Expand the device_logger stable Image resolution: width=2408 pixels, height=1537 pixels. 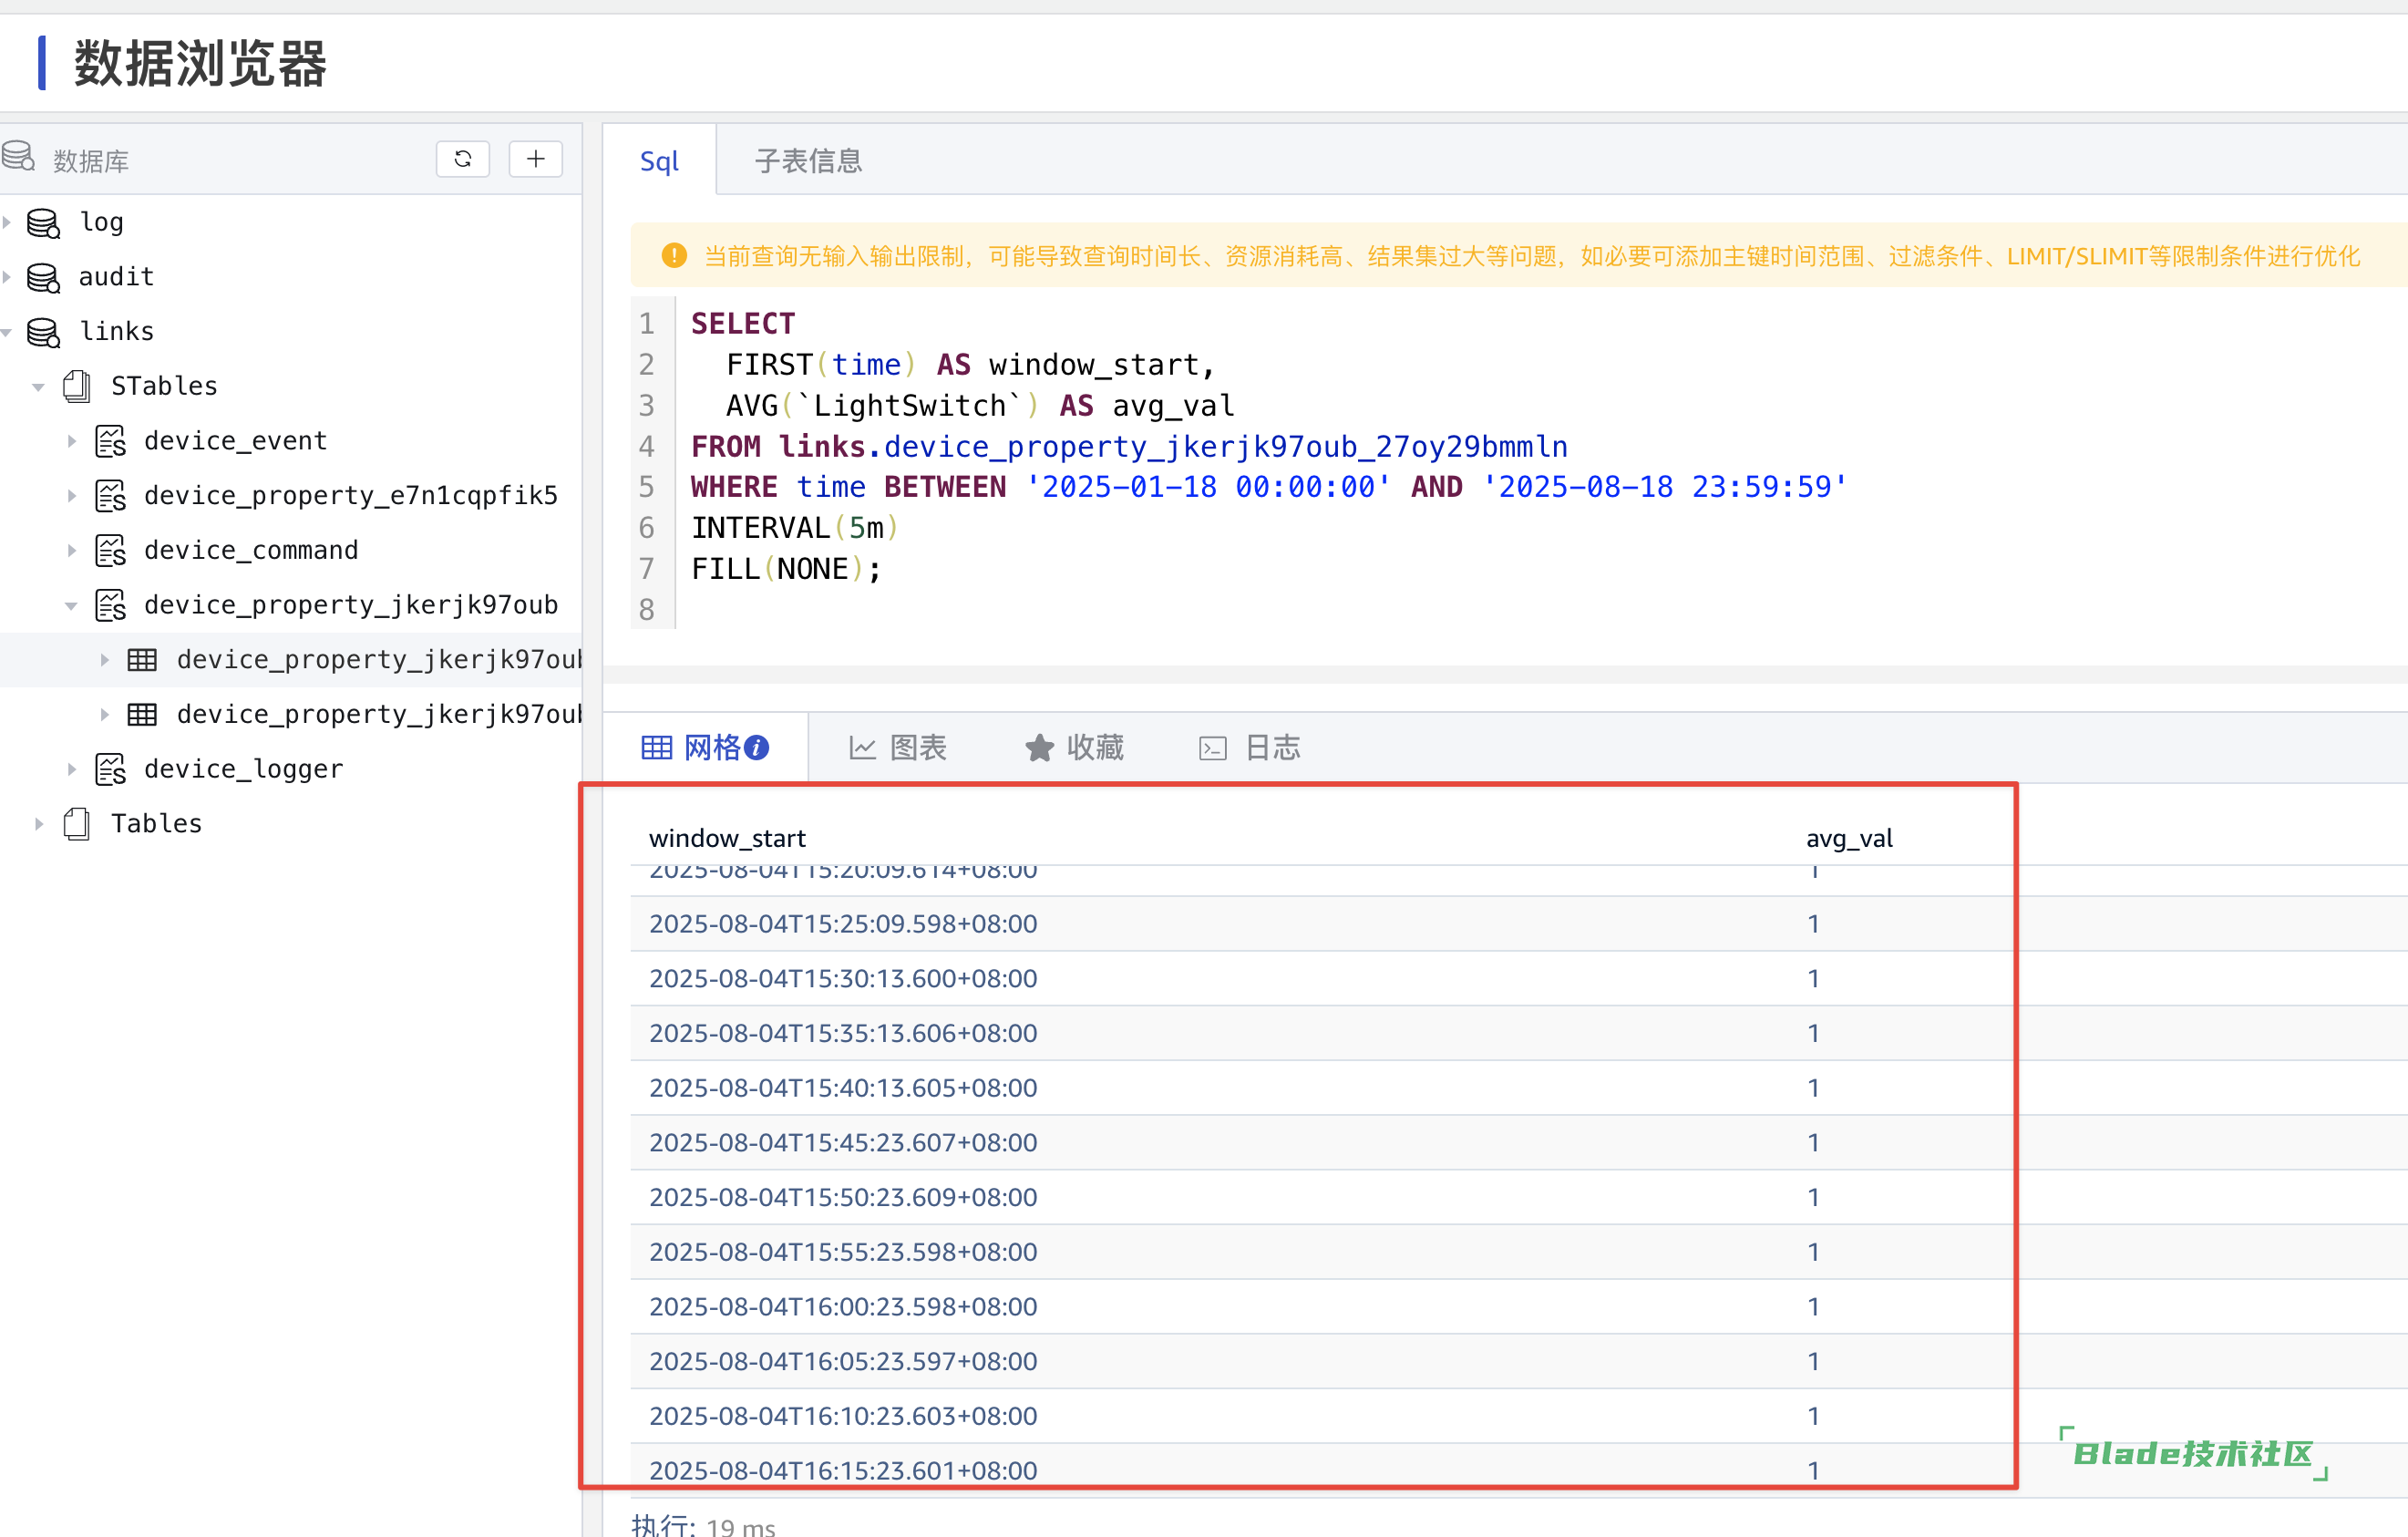[x=71, y=769]
